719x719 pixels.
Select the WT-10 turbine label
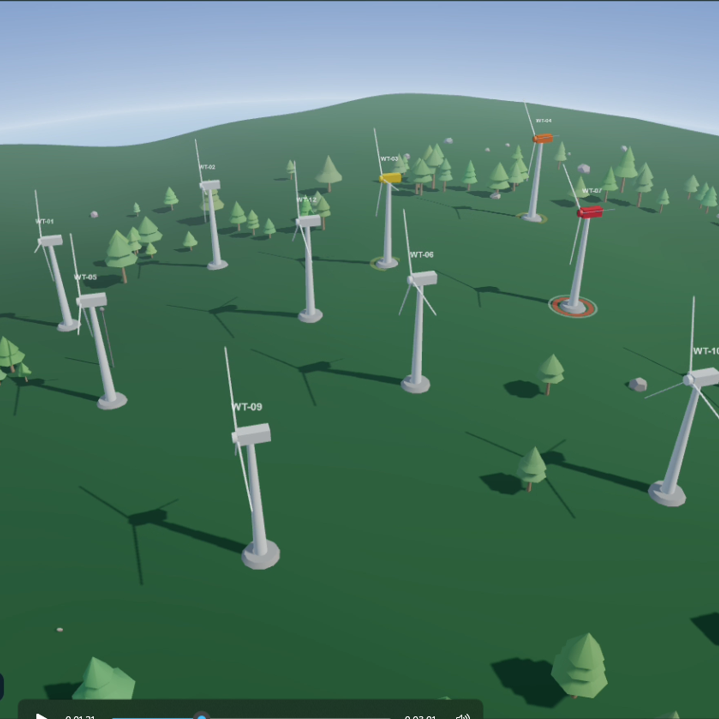(706, 351)
